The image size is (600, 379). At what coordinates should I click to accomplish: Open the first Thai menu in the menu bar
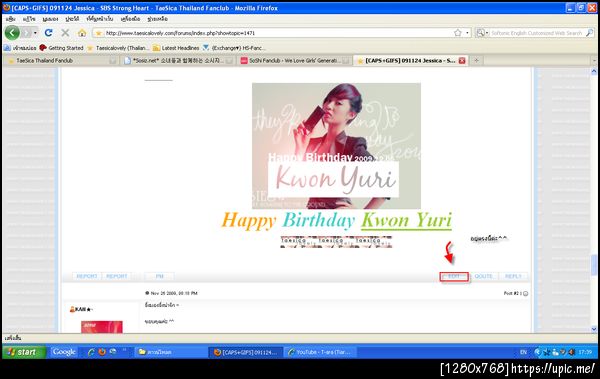coord(11,19)
